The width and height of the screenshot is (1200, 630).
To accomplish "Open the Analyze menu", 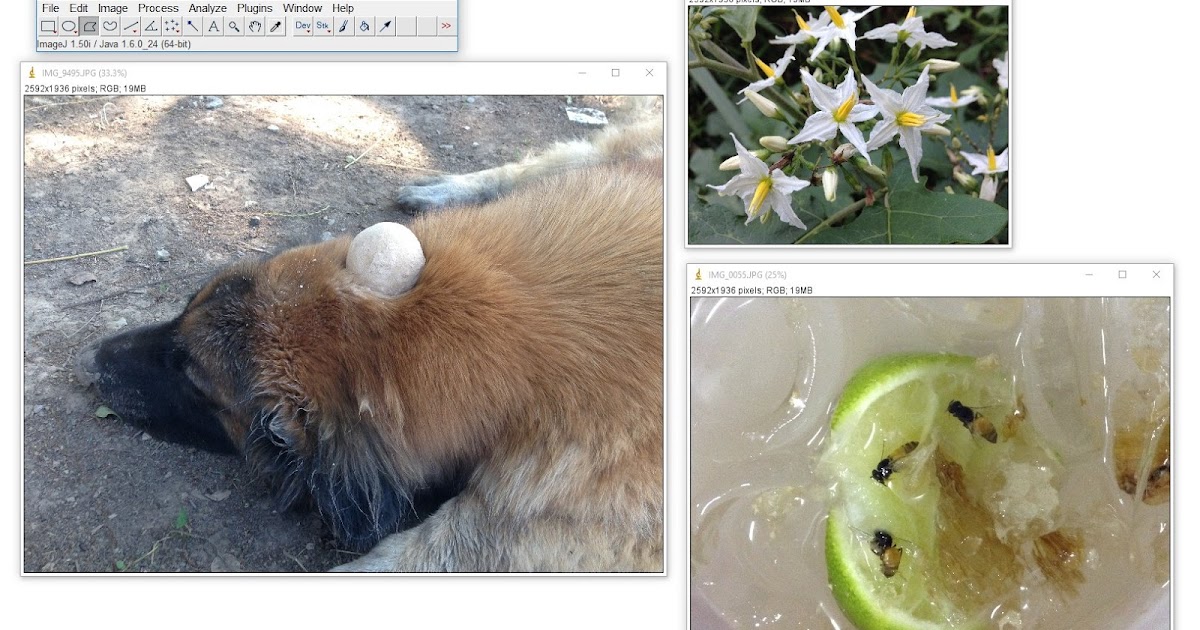I will 206,8.
